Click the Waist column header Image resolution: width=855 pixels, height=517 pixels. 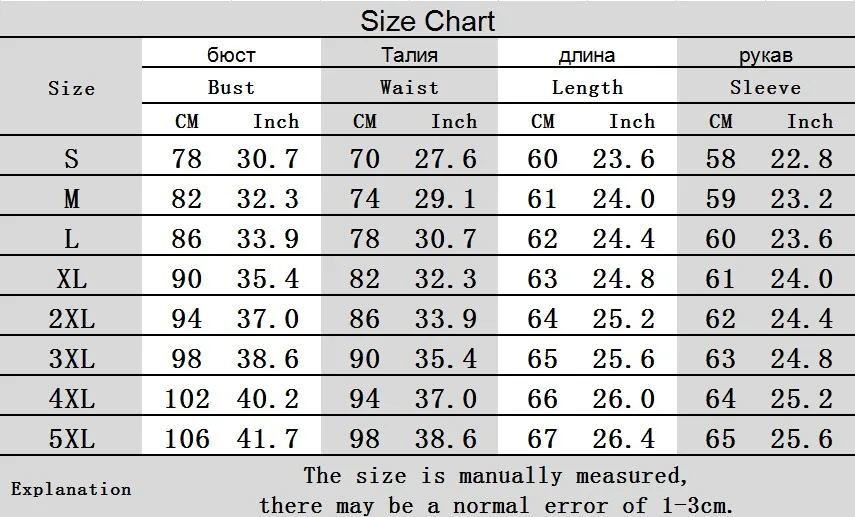coord(410,87)
